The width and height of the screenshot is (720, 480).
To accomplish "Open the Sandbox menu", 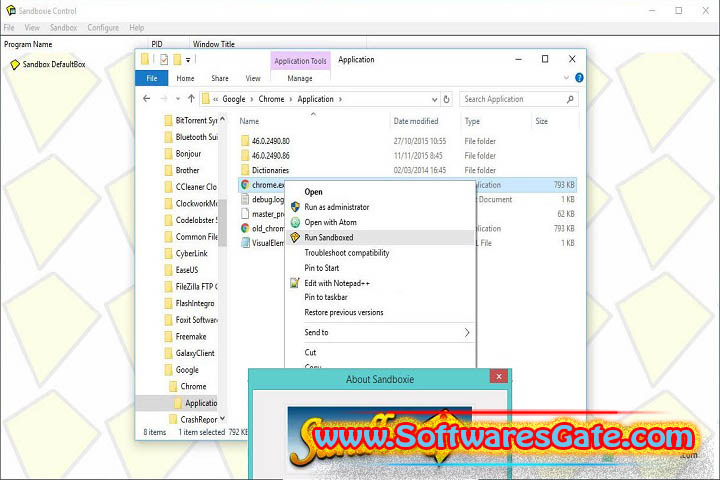I will click(63, 28).
